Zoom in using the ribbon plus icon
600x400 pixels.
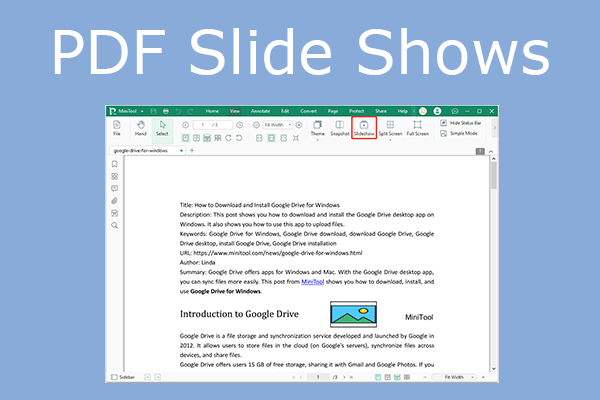coord(299,125)
